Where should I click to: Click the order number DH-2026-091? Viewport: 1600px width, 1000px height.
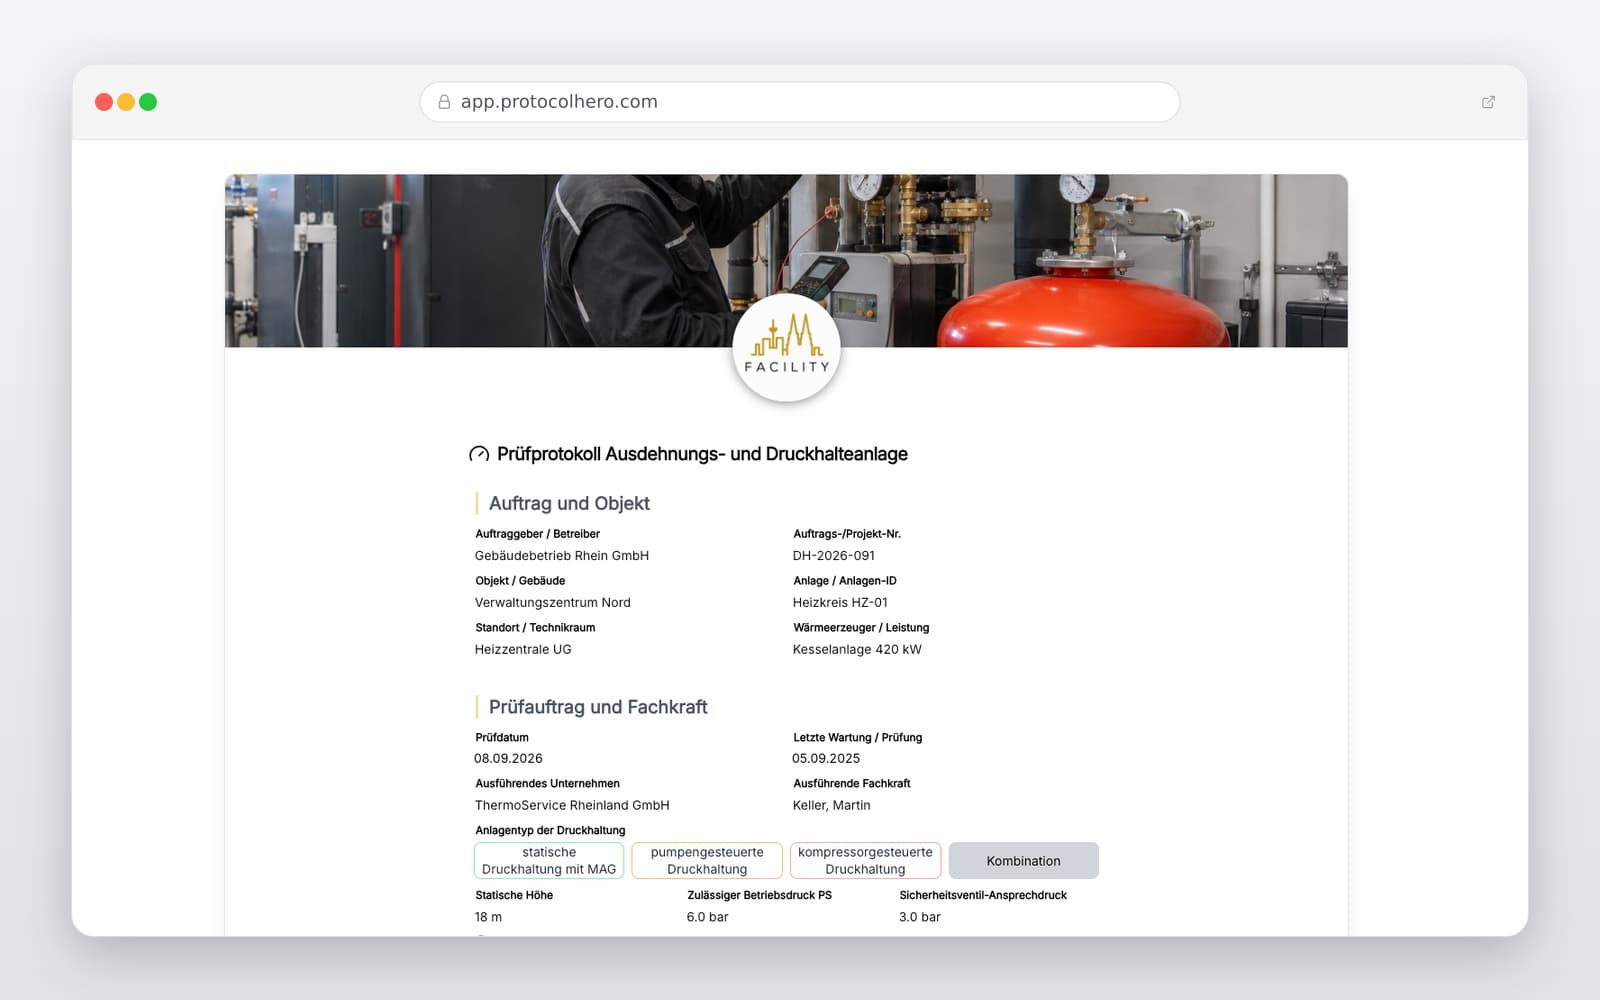(834, 556)
